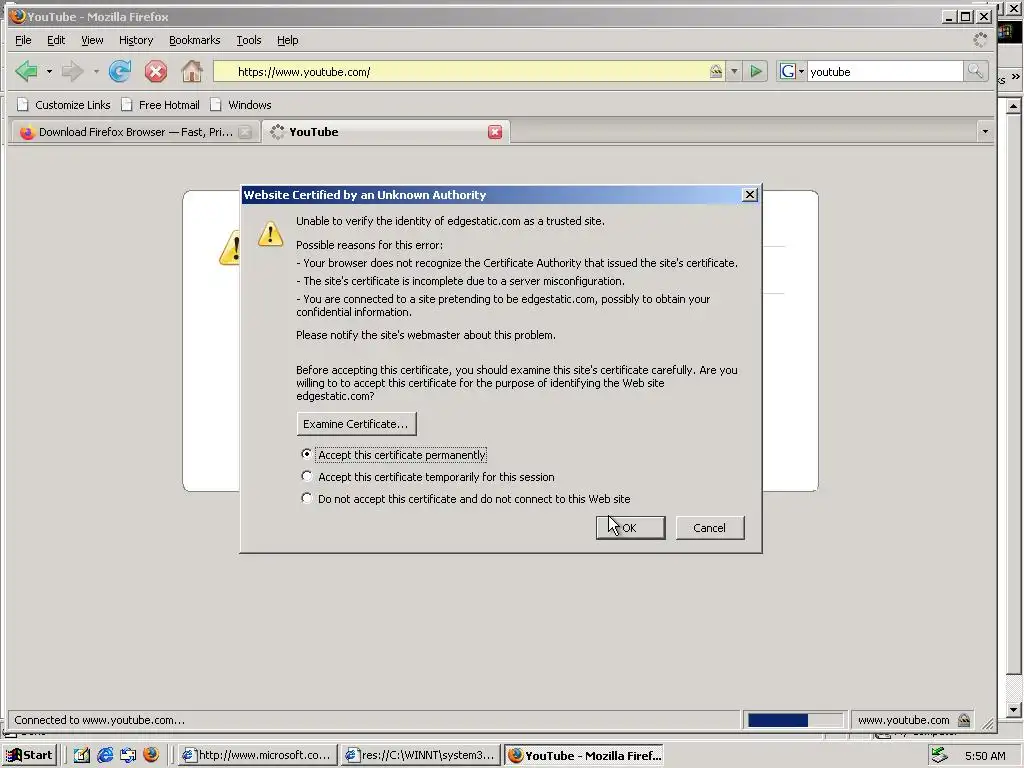Click the Examine Certificate button
Screen dimensions: 1024x768
pos(356,424)
